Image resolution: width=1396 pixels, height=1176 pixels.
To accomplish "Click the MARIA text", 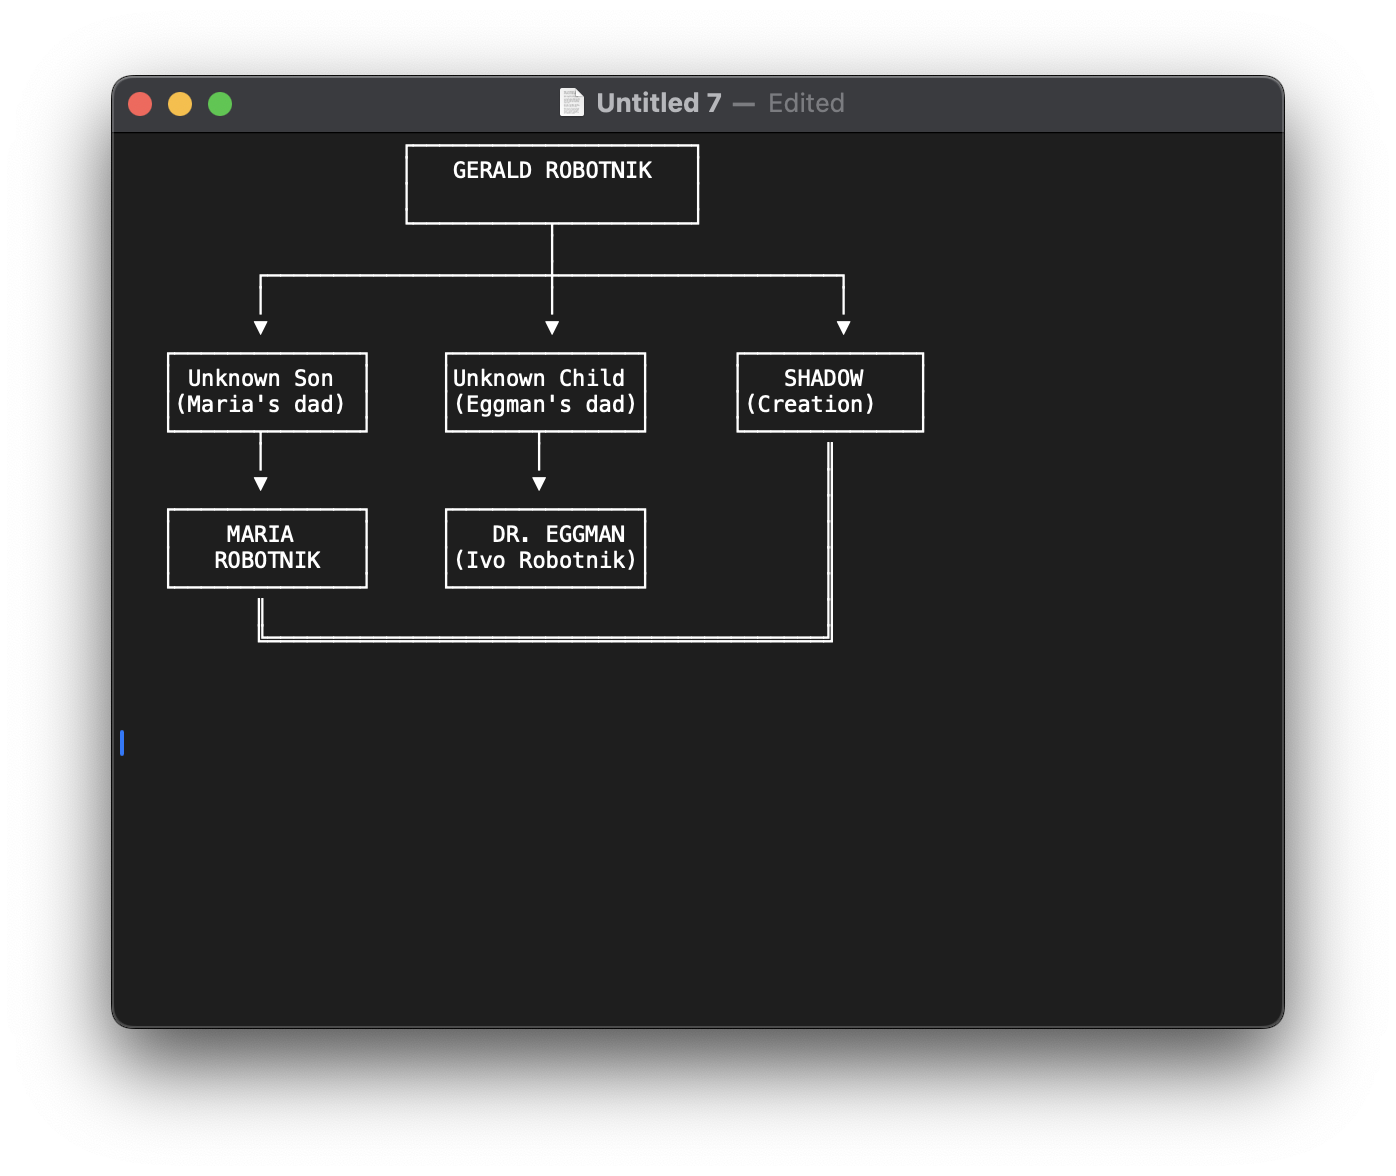I will (x=260, y=534).
